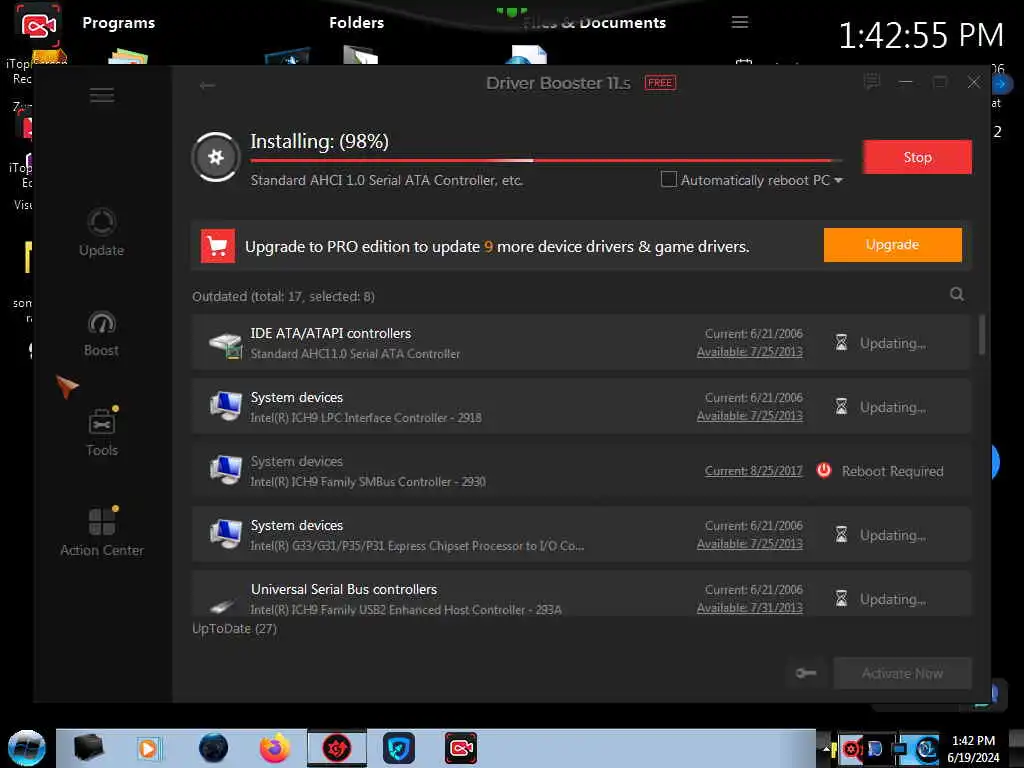Open the search icon in driver list
The height and width of the screenshot is (768, 1024).
[957, 295]
